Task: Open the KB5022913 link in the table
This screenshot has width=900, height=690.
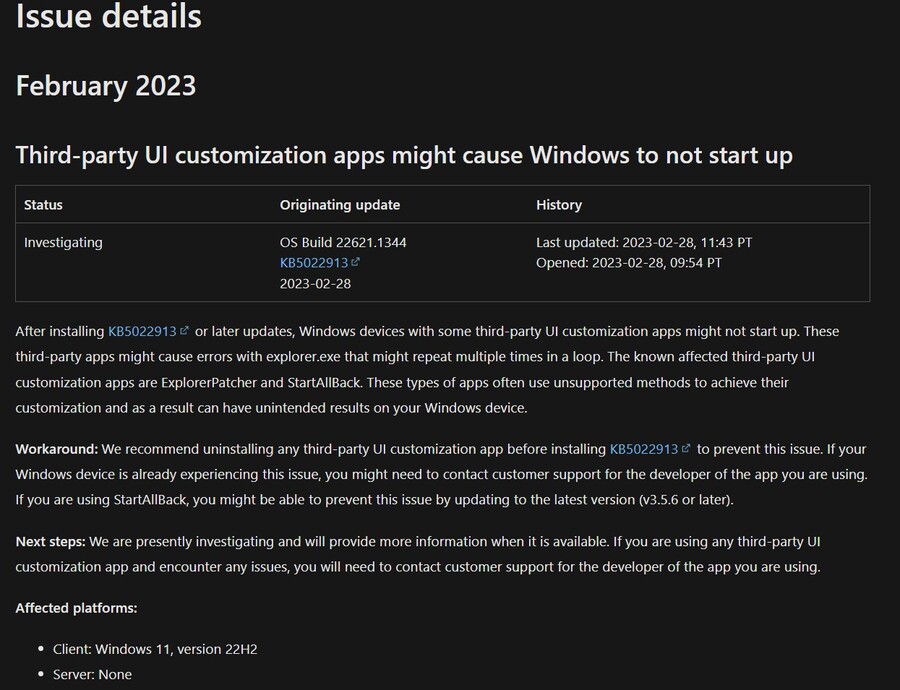Action: [313, 263]
